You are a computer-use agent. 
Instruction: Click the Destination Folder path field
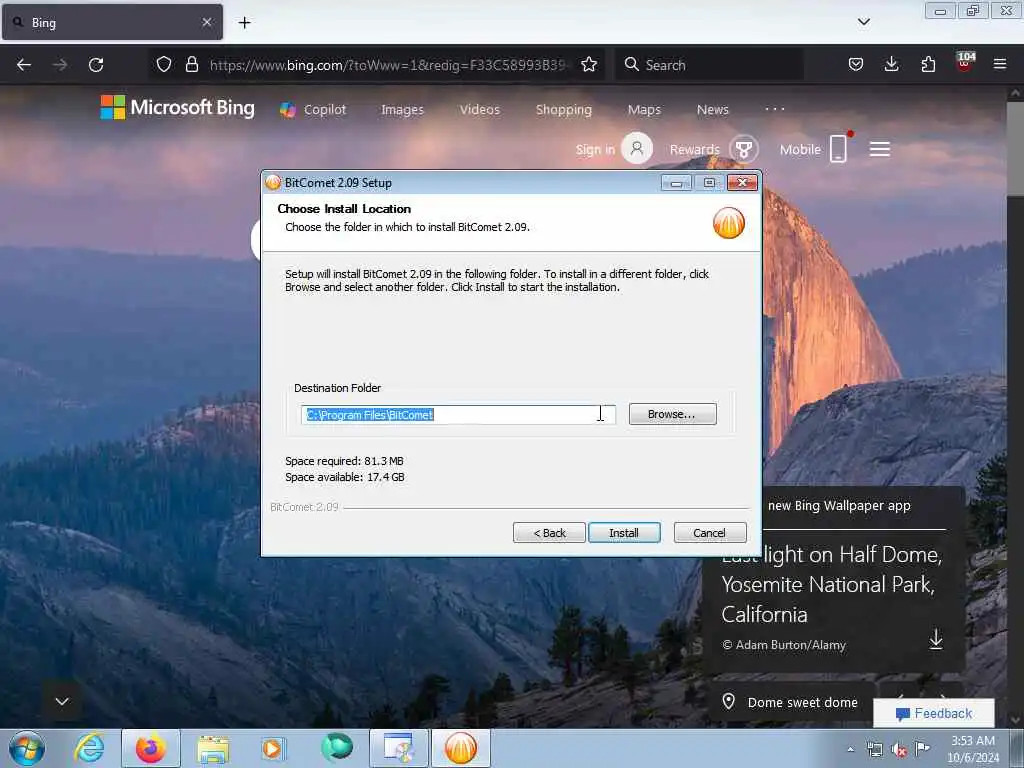click(x=458, y=415)
